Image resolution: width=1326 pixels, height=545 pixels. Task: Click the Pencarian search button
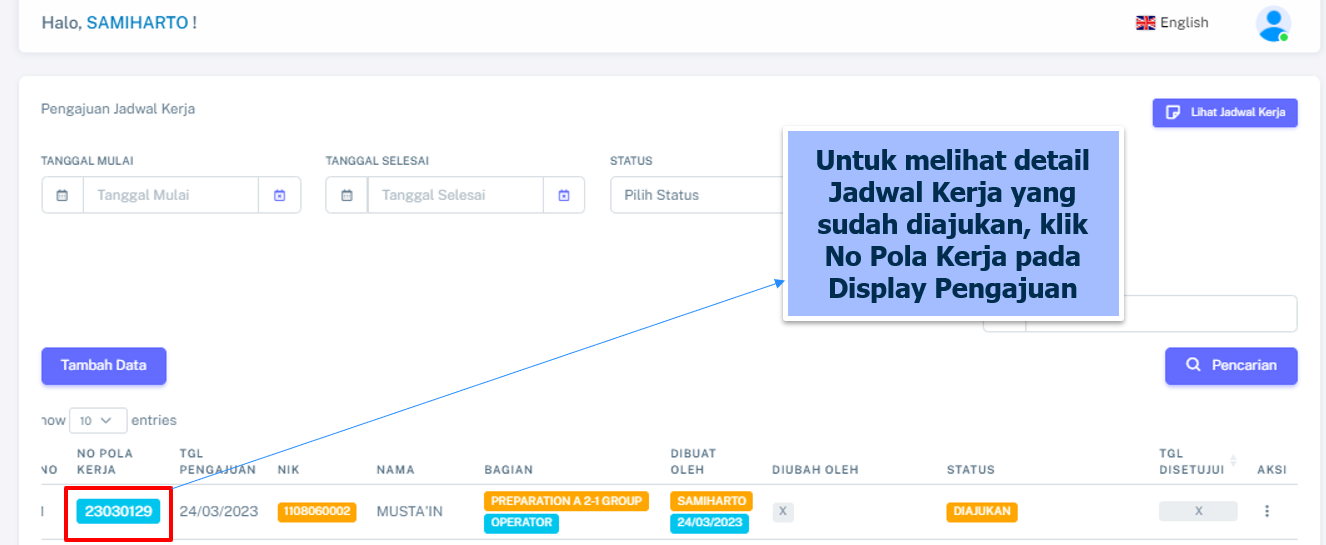1231,366
